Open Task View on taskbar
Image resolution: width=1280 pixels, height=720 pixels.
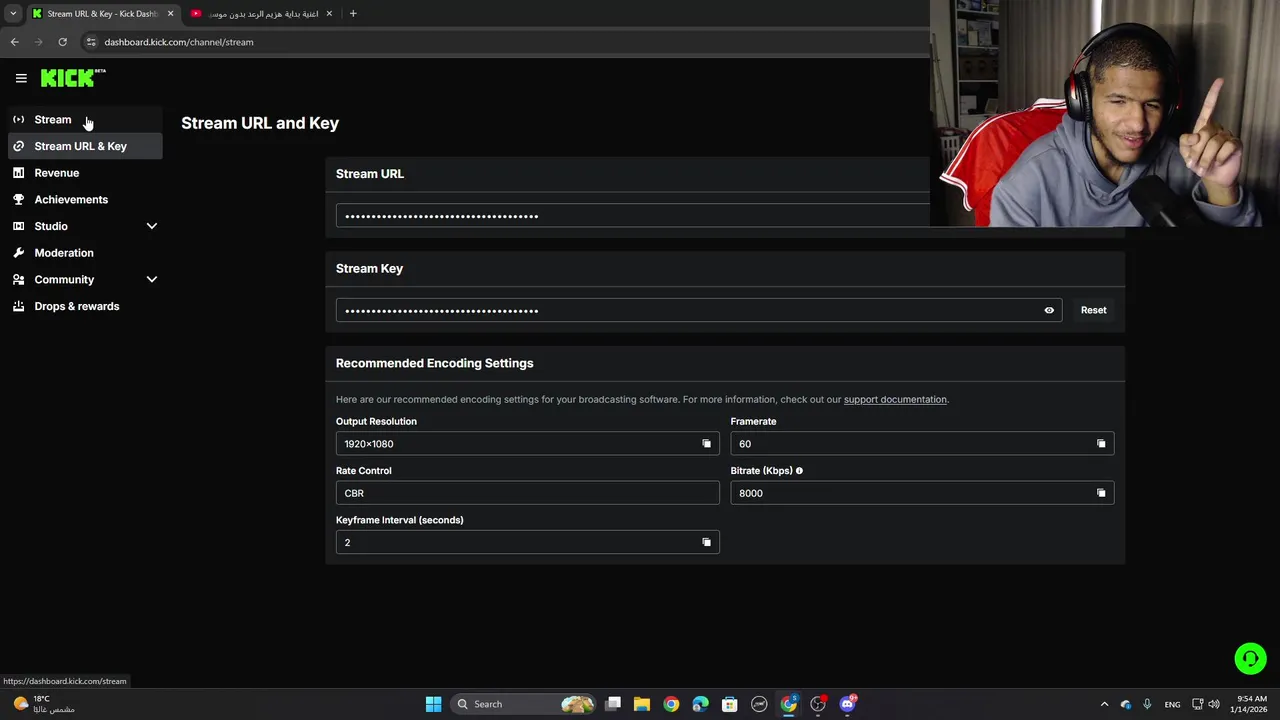point(613,704)
